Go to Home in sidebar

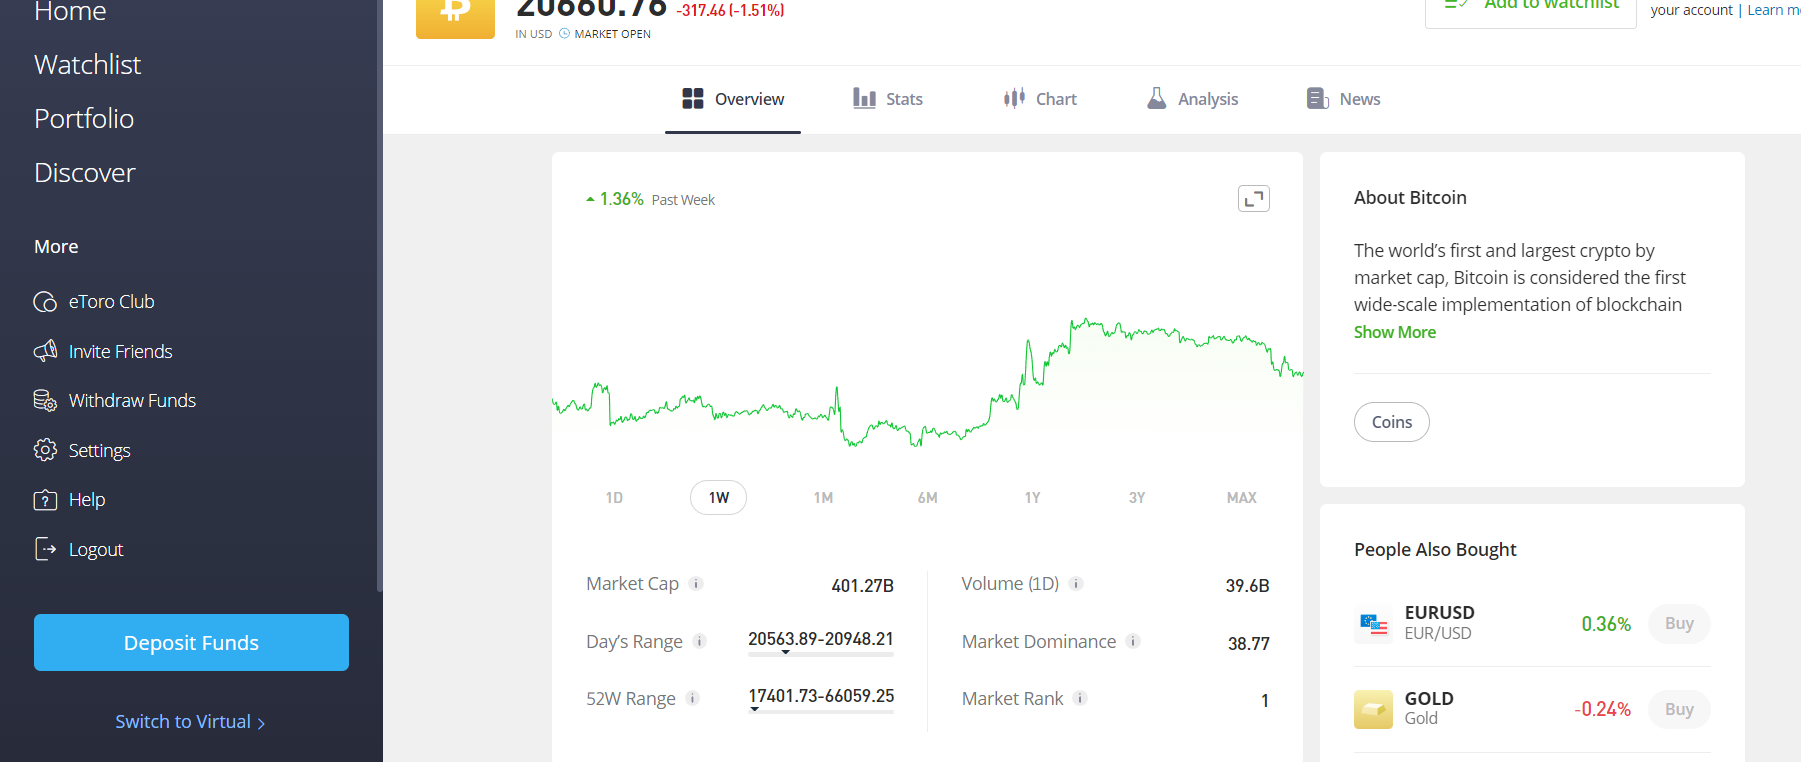pos(70,11)
